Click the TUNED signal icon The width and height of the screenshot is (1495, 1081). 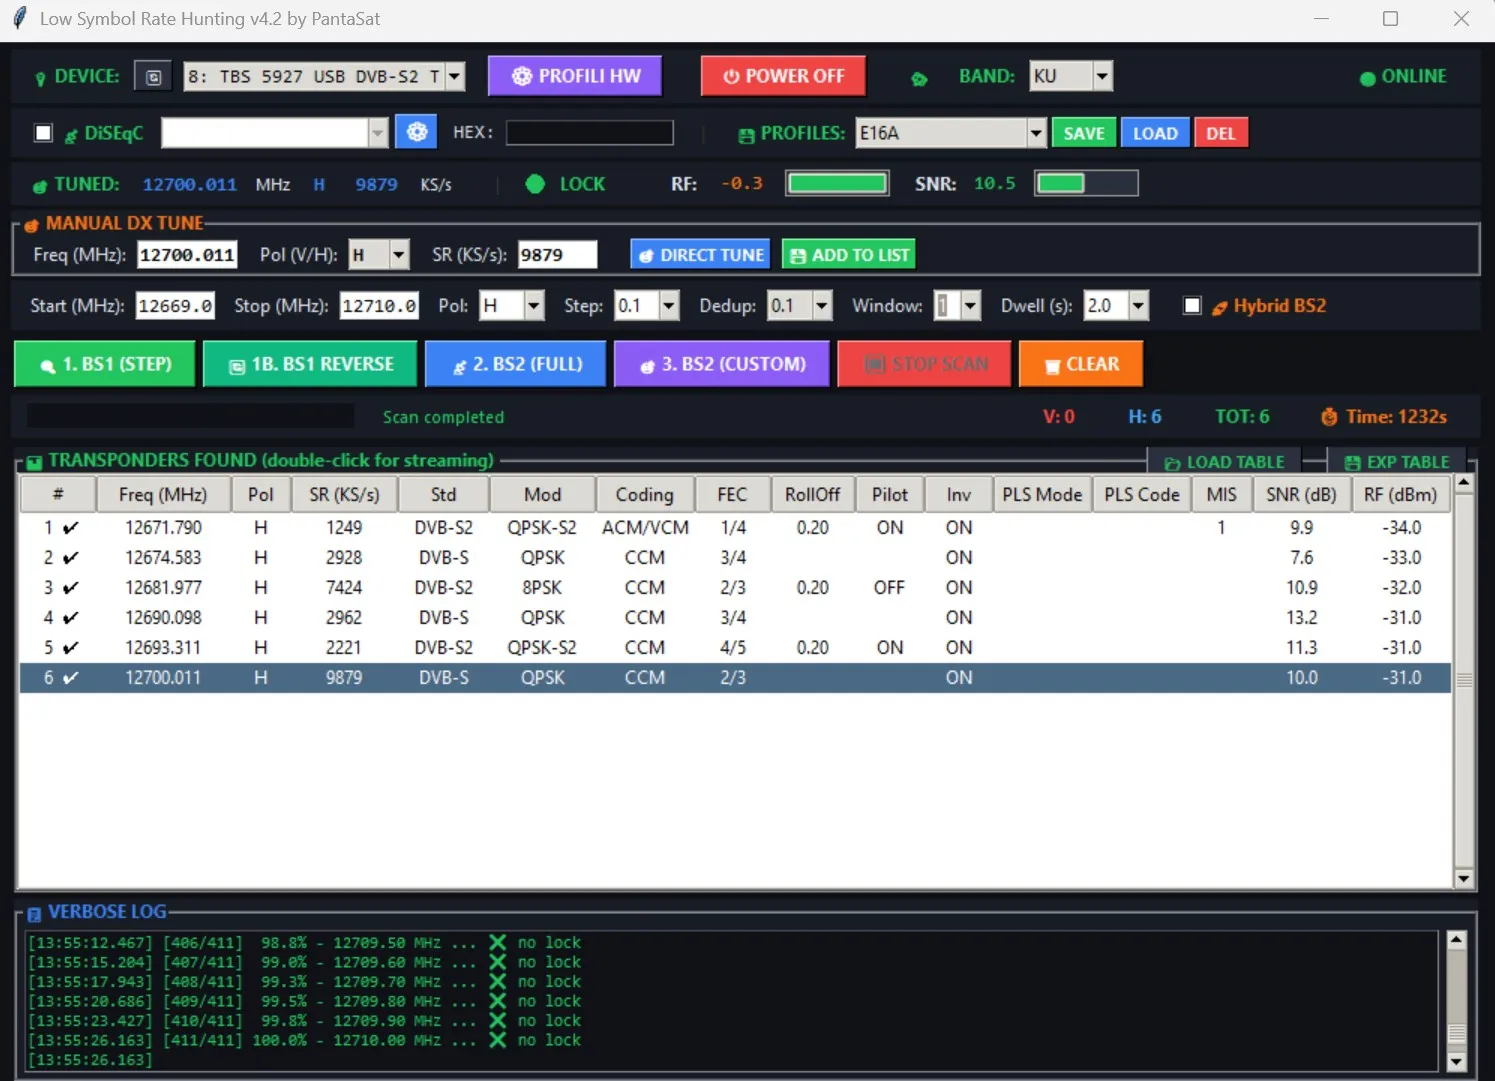[40, 186]
